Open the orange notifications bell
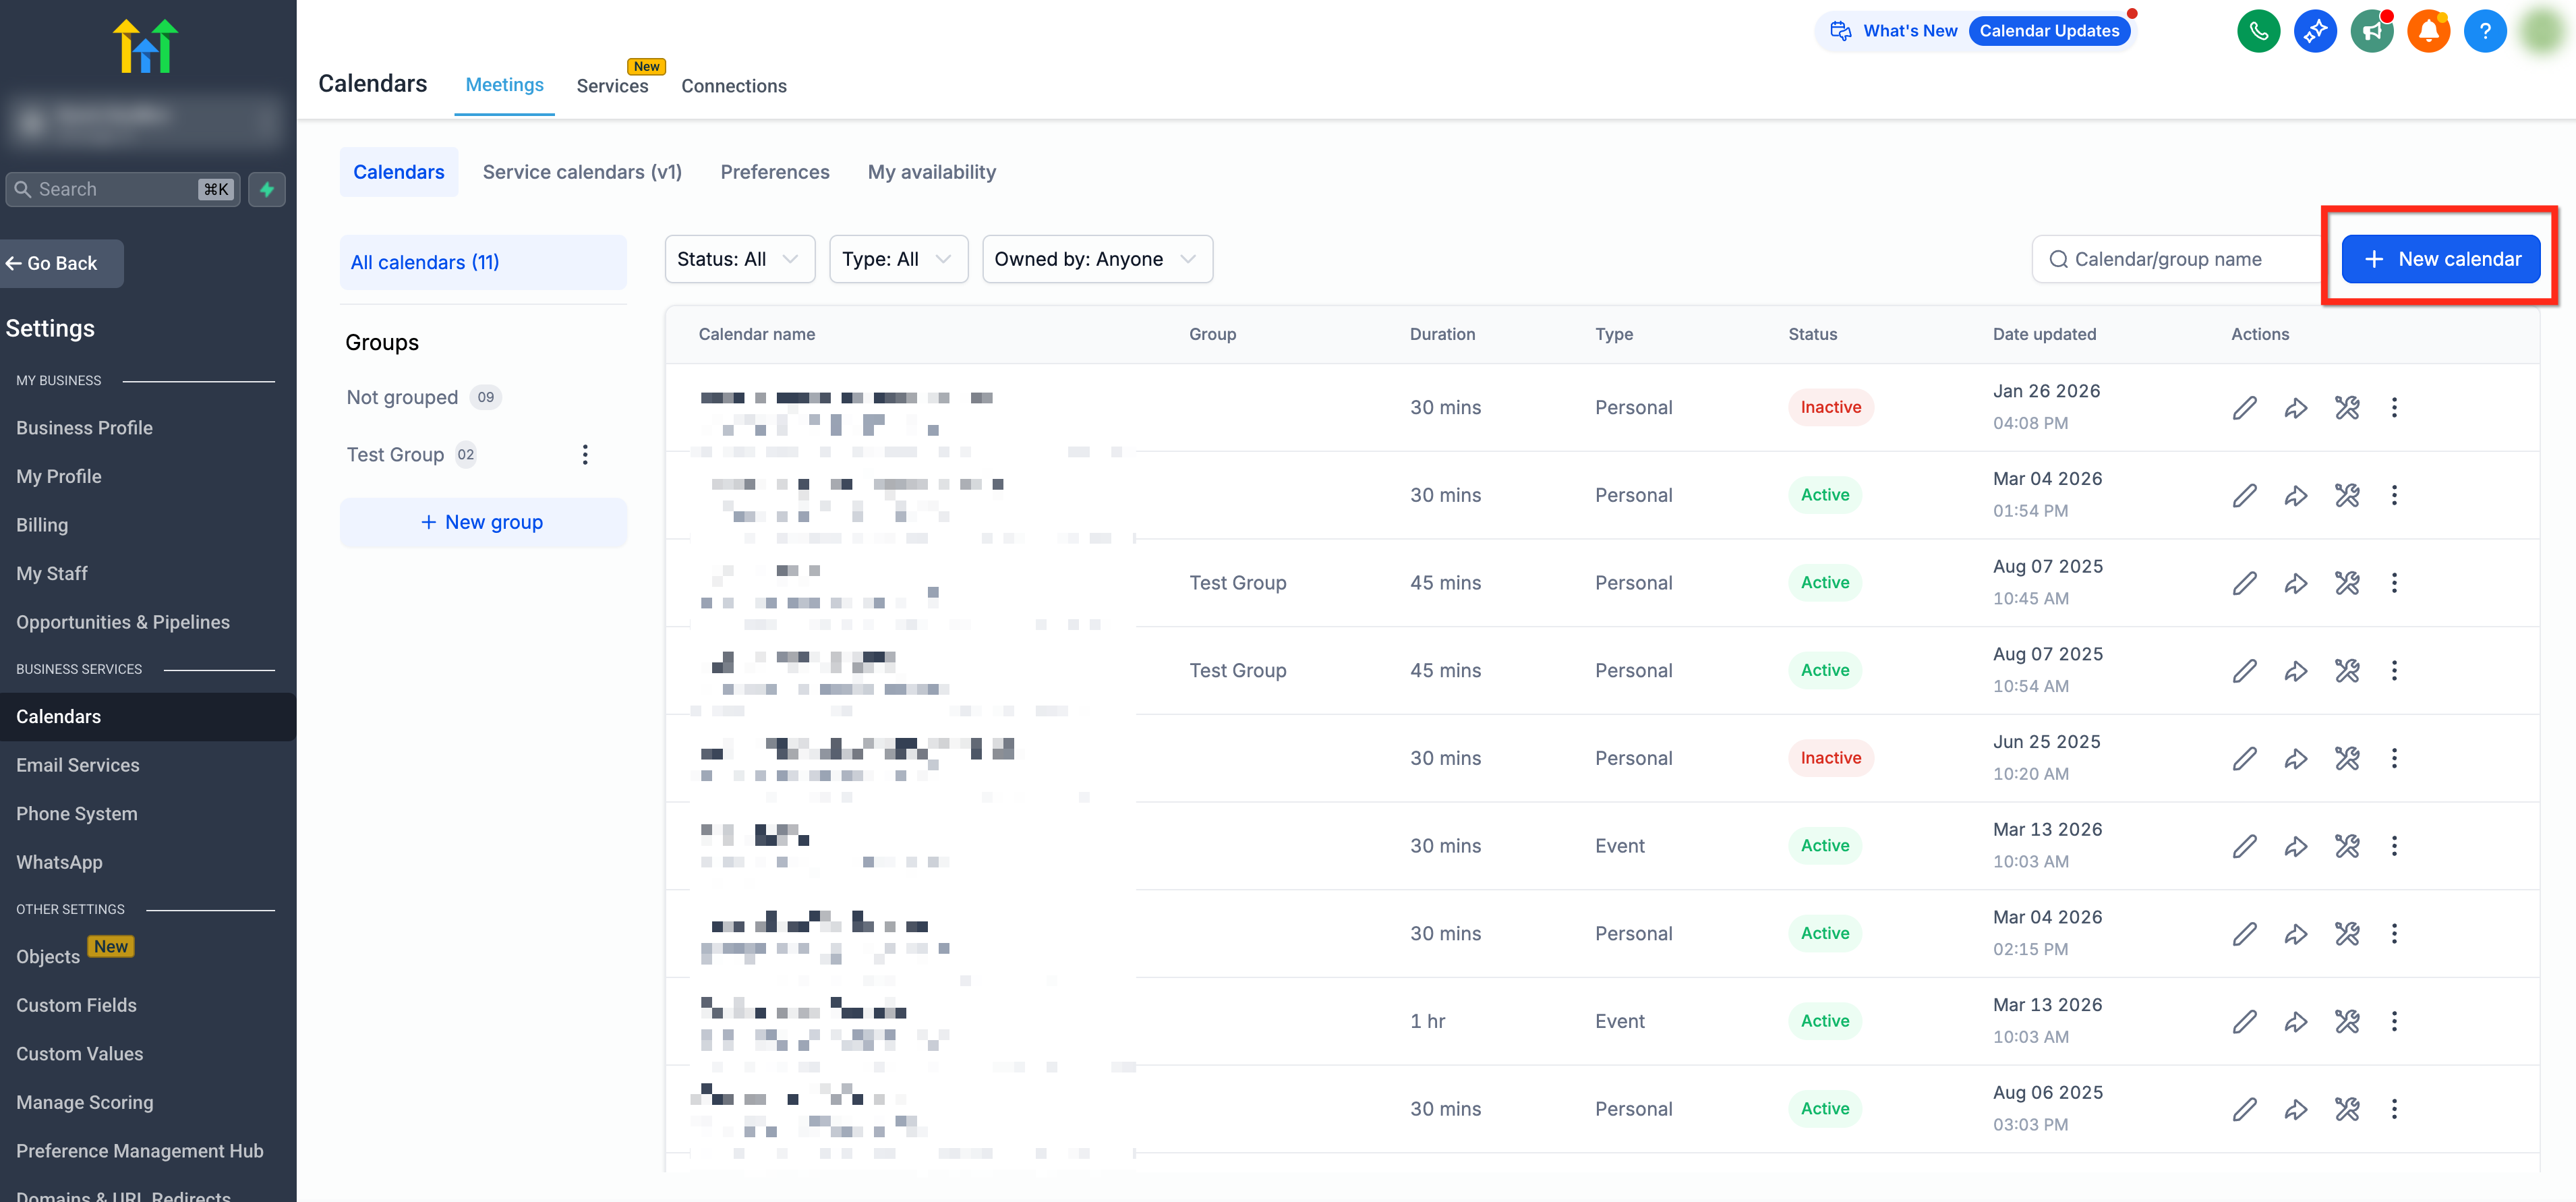The width and height of the screenshot is (2576, 1202). (x=2428, y=31)
